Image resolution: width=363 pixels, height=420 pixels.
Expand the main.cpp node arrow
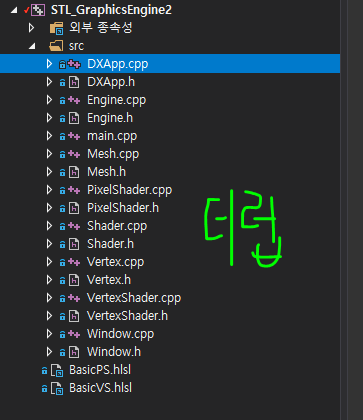(49, 136)
